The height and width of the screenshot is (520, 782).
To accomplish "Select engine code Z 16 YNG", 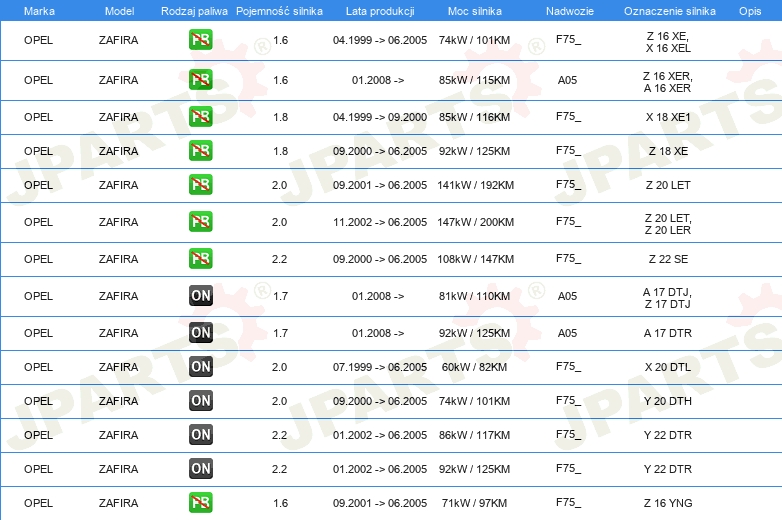I will click(x=668, y=503).
